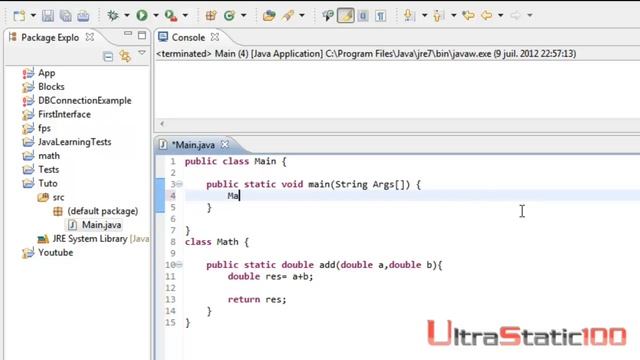Click the Previous Annotation arrow icon
640x360 pixels.
[438, 16]
